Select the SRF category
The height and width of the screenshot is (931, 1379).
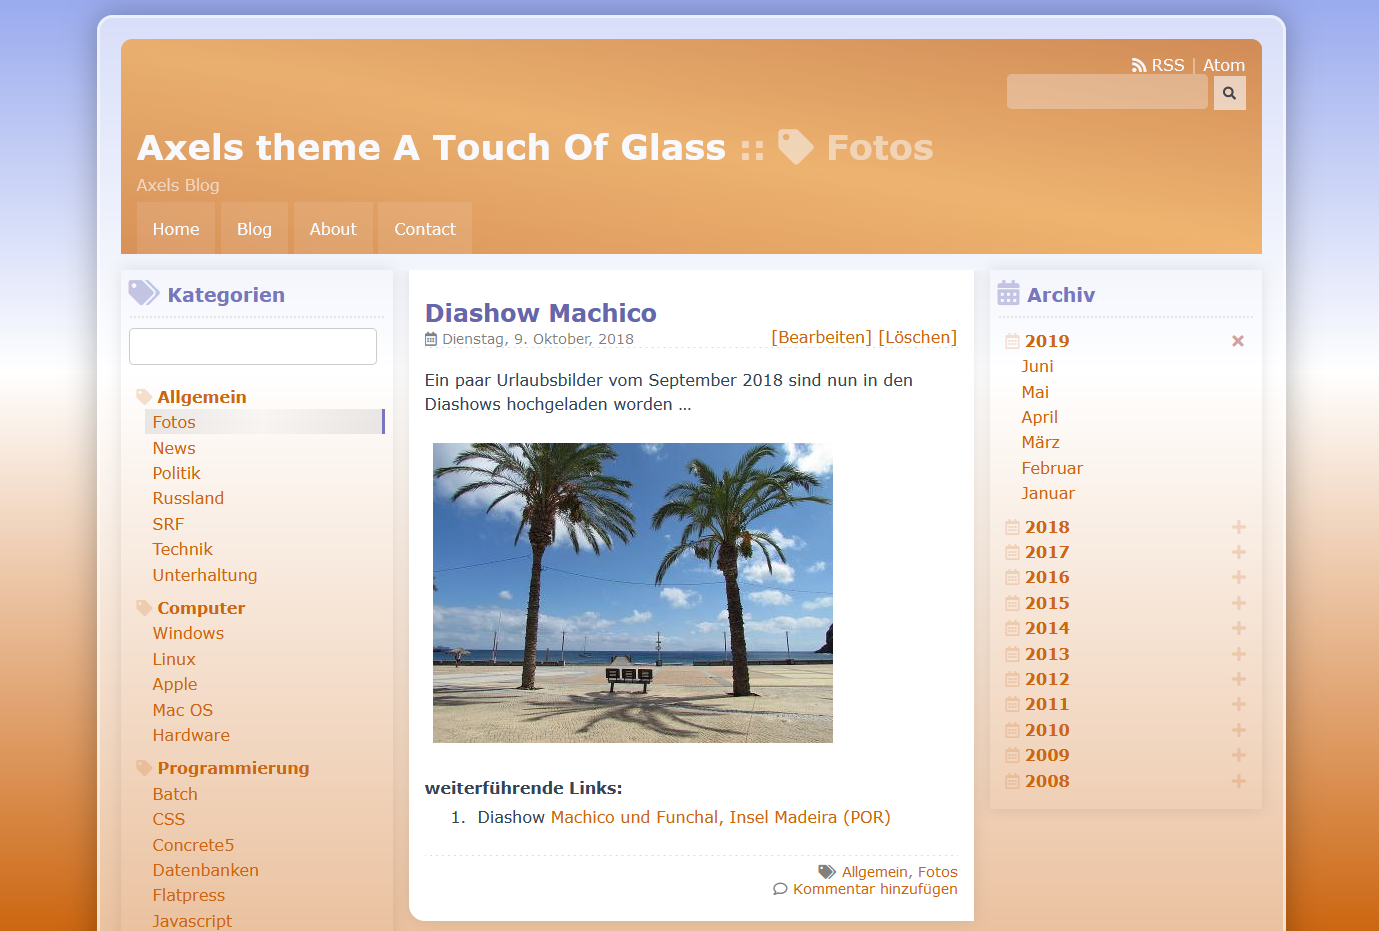coord(168,524)
